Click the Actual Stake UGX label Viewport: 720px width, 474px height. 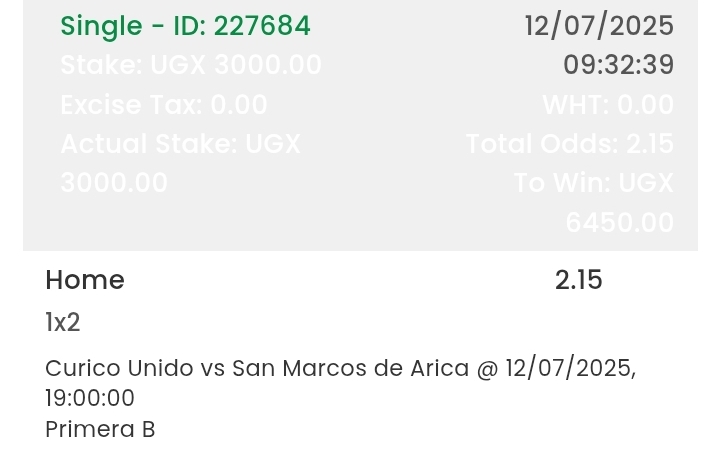coord(180,144)
